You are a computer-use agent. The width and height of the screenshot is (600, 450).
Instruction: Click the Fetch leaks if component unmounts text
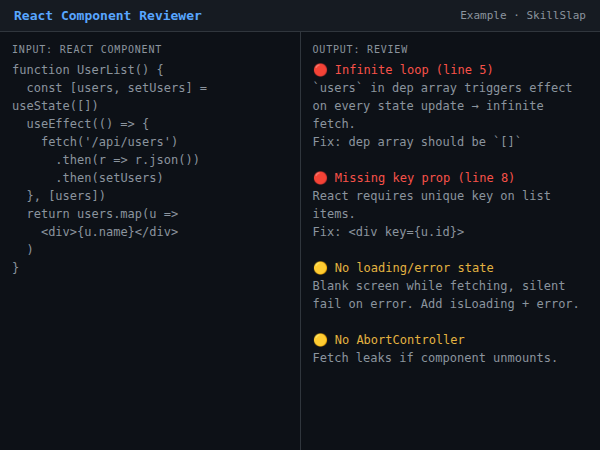pyautogui.click(x=435, y=358)
